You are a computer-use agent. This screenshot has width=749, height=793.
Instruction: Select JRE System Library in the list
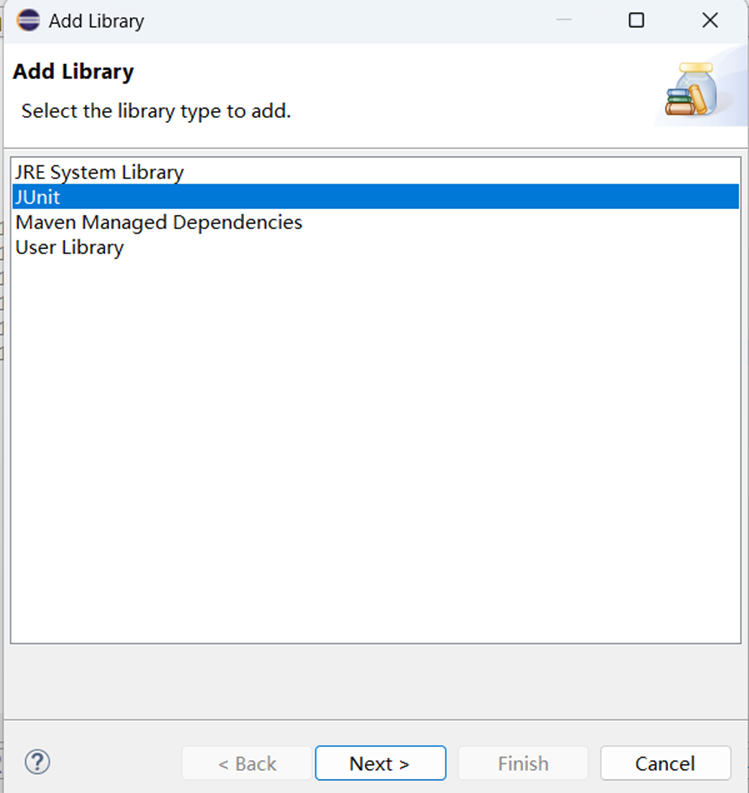(x=375, y=172)
